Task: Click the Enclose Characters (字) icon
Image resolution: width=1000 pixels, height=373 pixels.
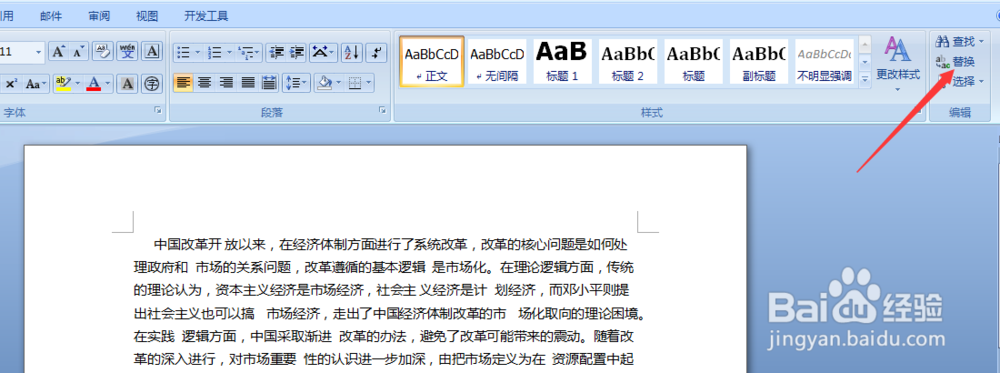Action: (151, 83)
